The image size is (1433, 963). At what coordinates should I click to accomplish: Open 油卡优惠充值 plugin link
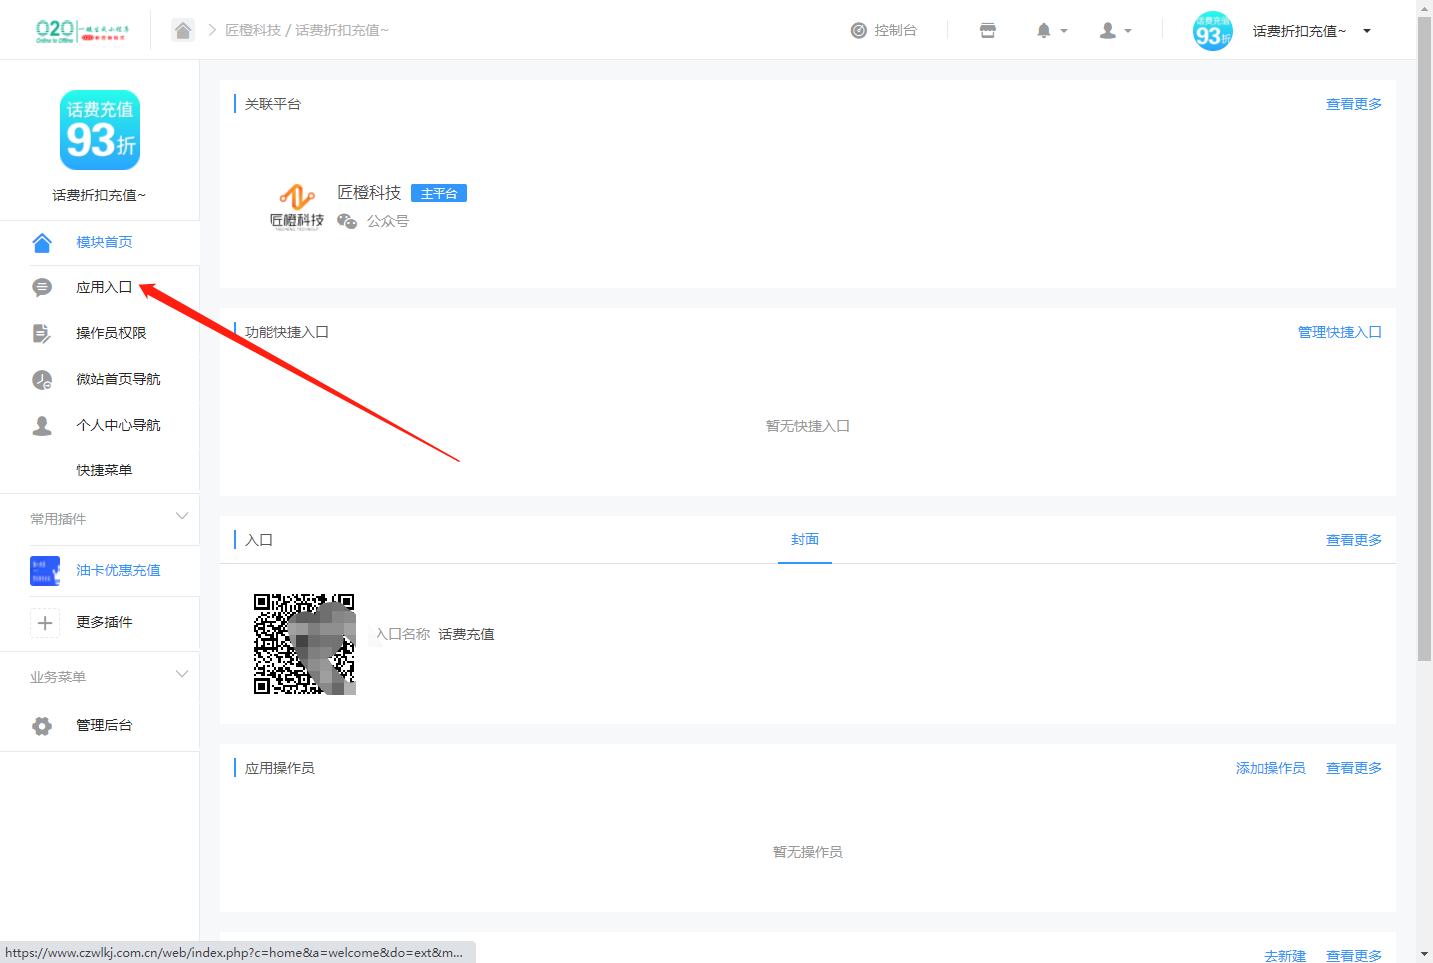118,570
